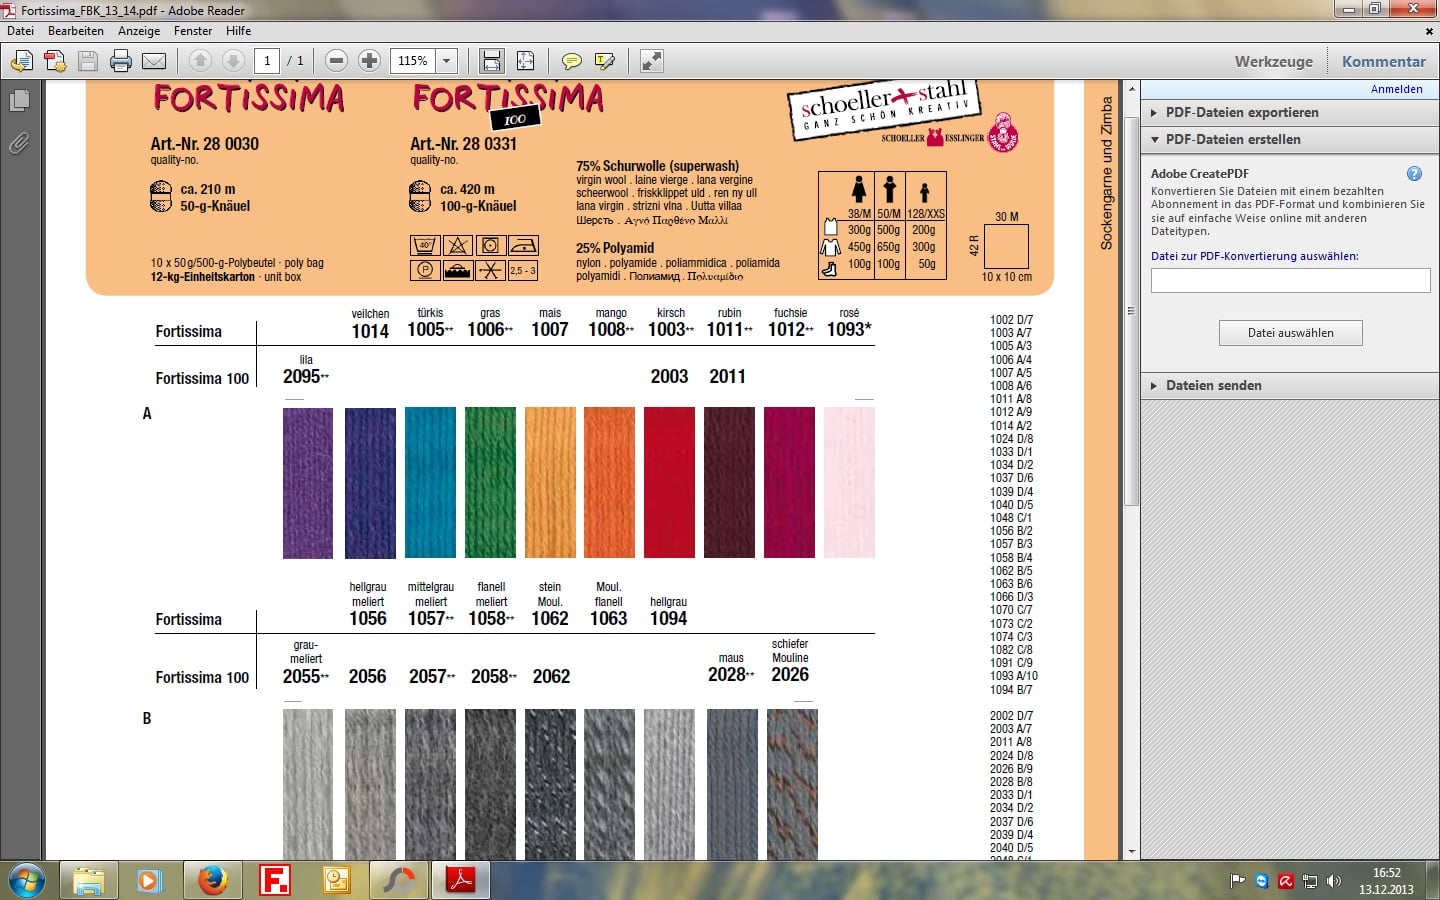Screen dimensions: 1440x900
Task: Open Outlook from the taskbar
Action: [x=337, y=880]
